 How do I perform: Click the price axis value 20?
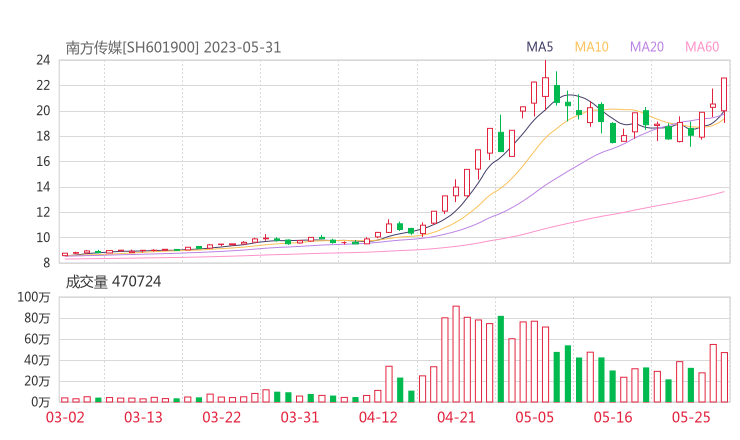click(43, 111)
